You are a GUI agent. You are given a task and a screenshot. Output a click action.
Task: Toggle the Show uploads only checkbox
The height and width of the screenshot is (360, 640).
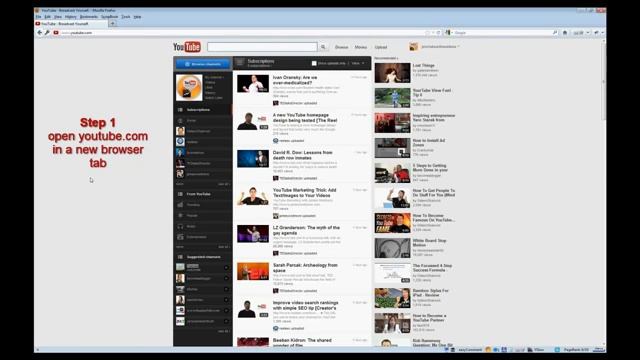point(314,63)
